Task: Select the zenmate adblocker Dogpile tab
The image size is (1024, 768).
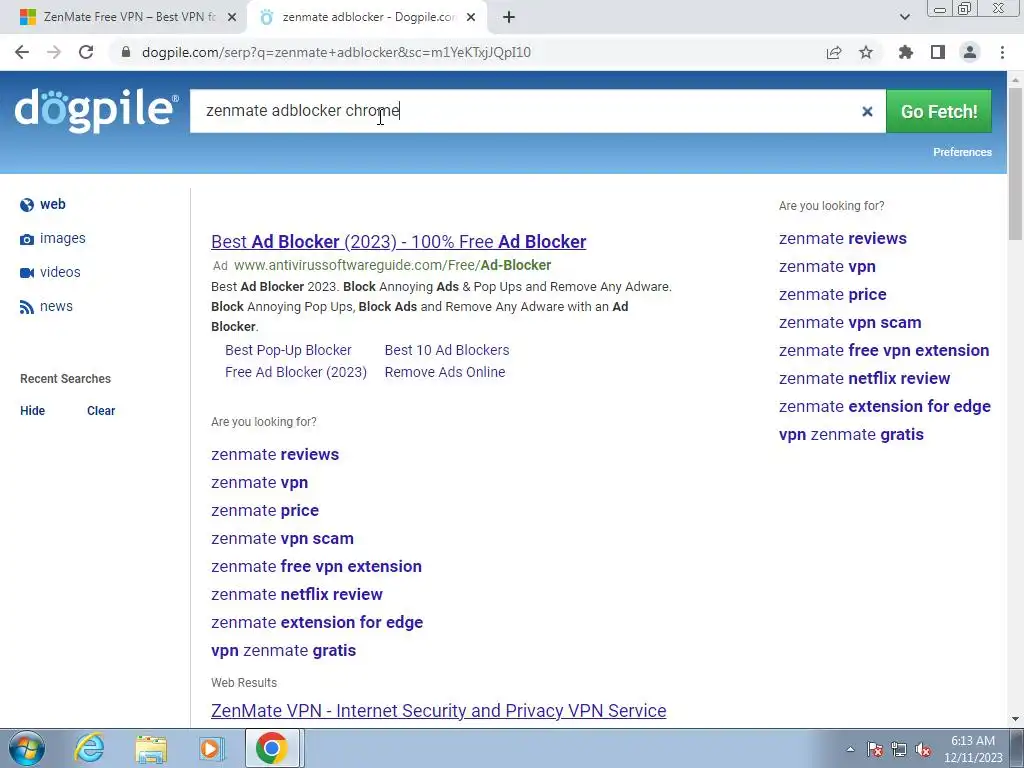Action: (x=369, y=17)
